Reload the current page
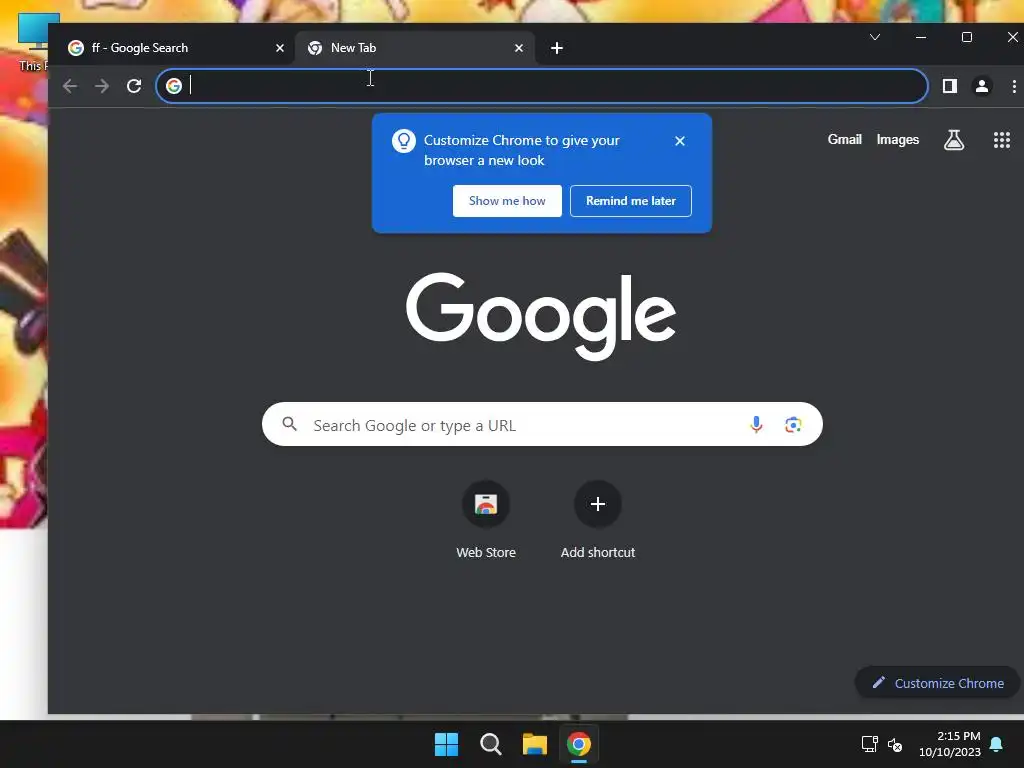The height and width of the screenshot is (768, 1024). 134,86
